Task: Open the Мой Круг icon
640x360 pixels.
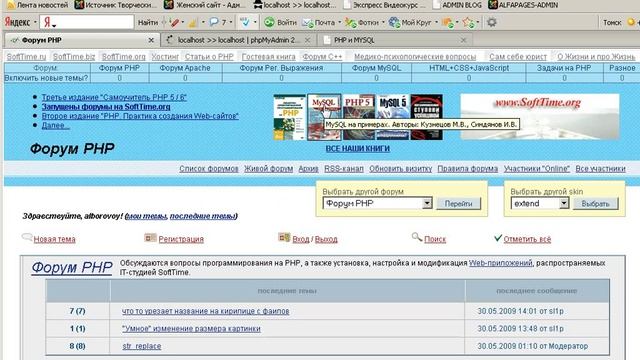Action: point(394,22)
